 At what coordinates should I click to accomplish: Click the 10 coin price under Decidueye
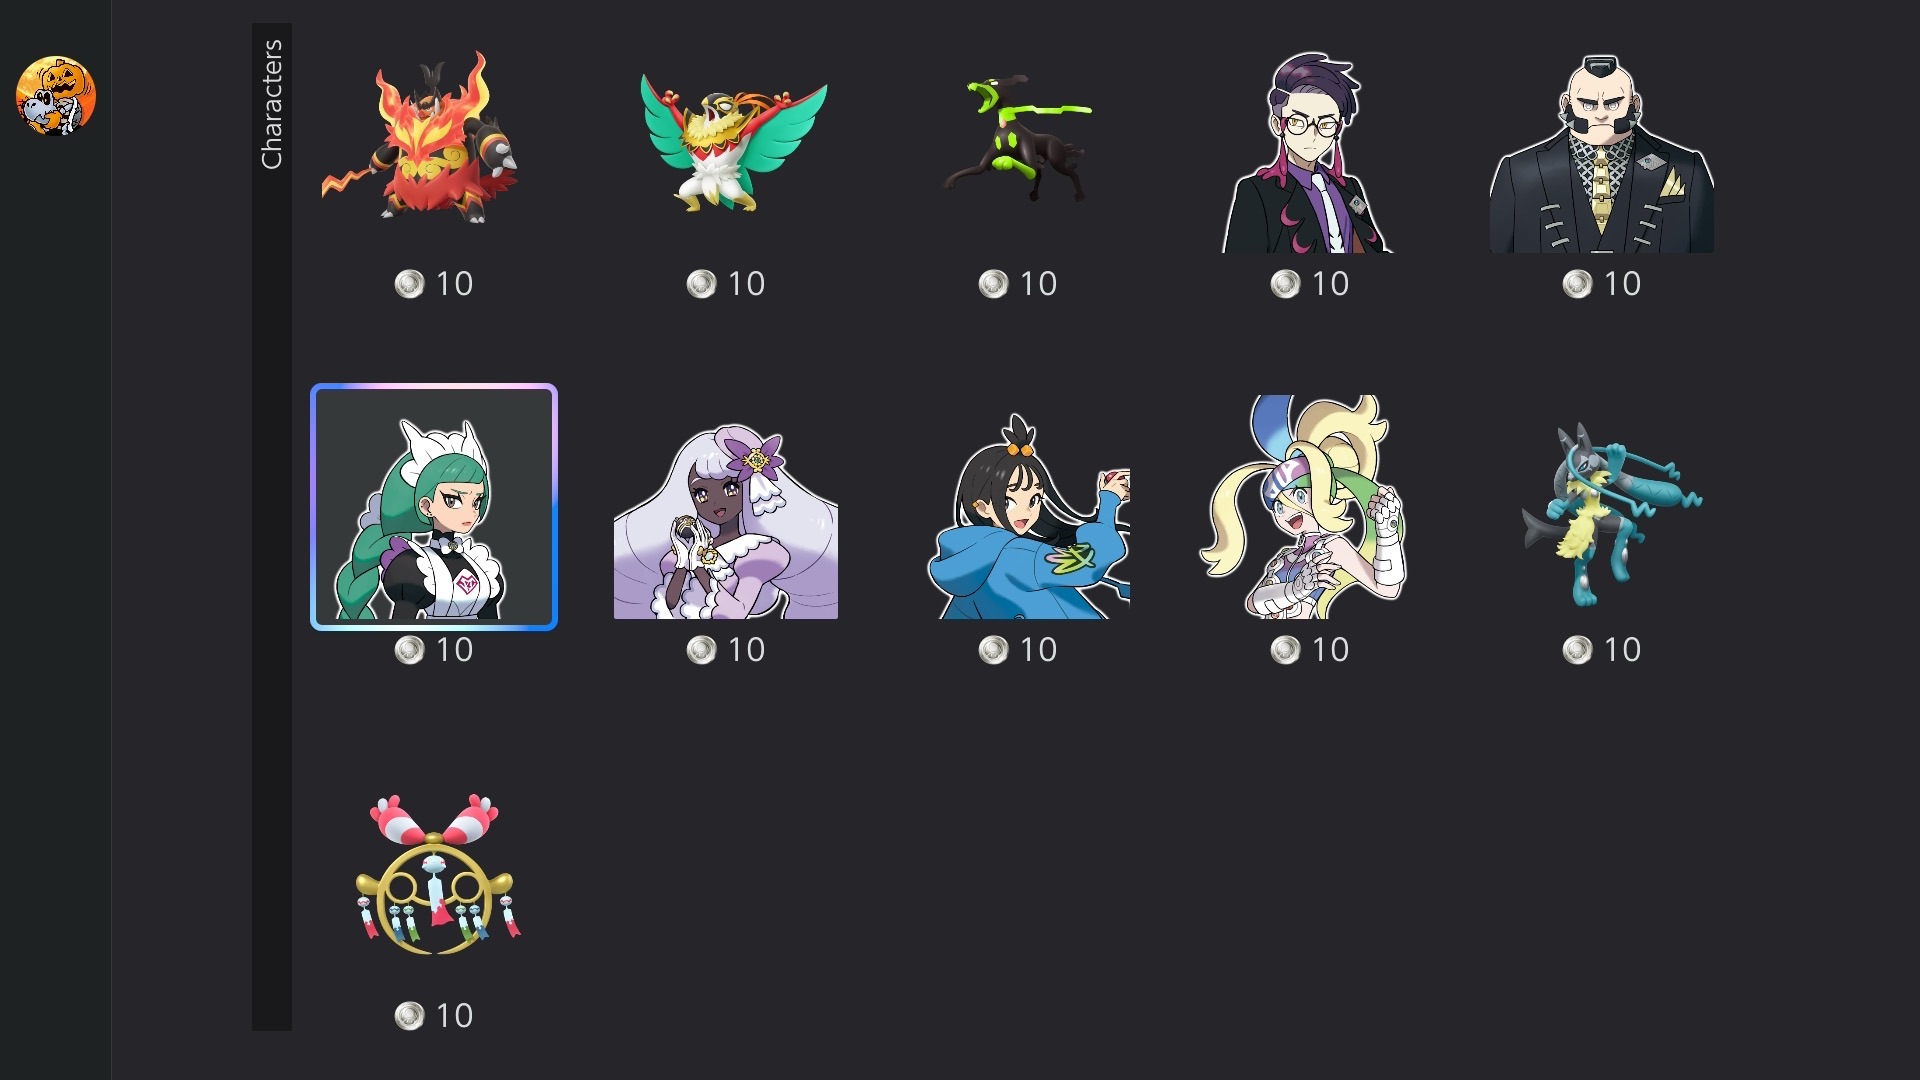(x=726, y=284)
